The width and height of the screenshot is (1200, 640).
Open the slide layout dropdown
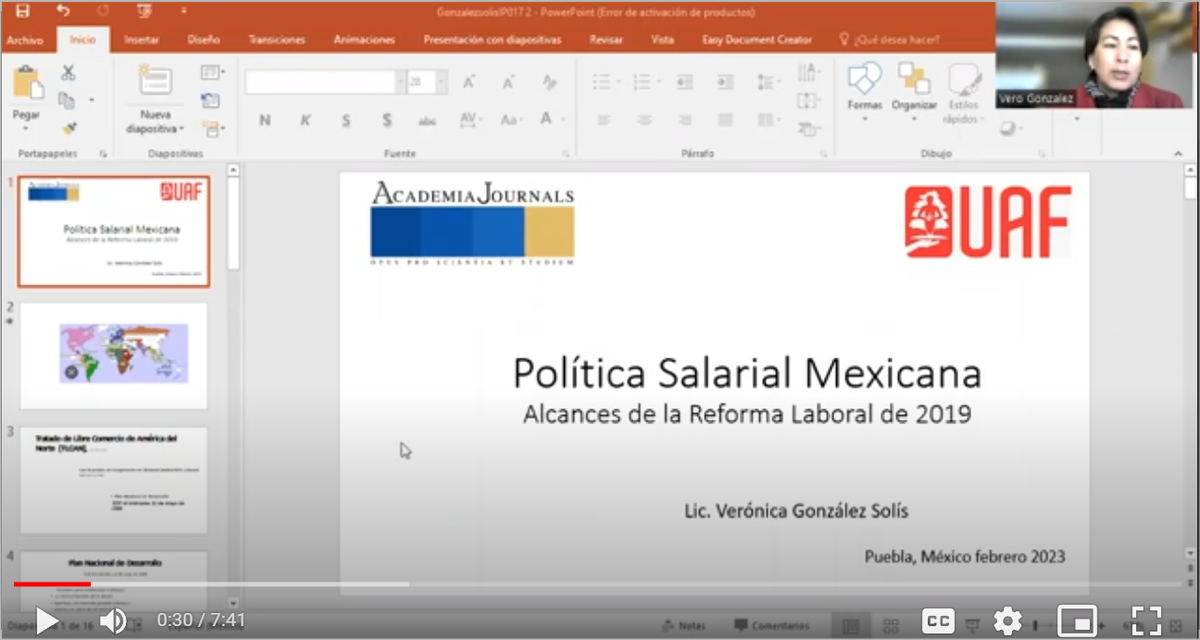[x=211, y=72]
